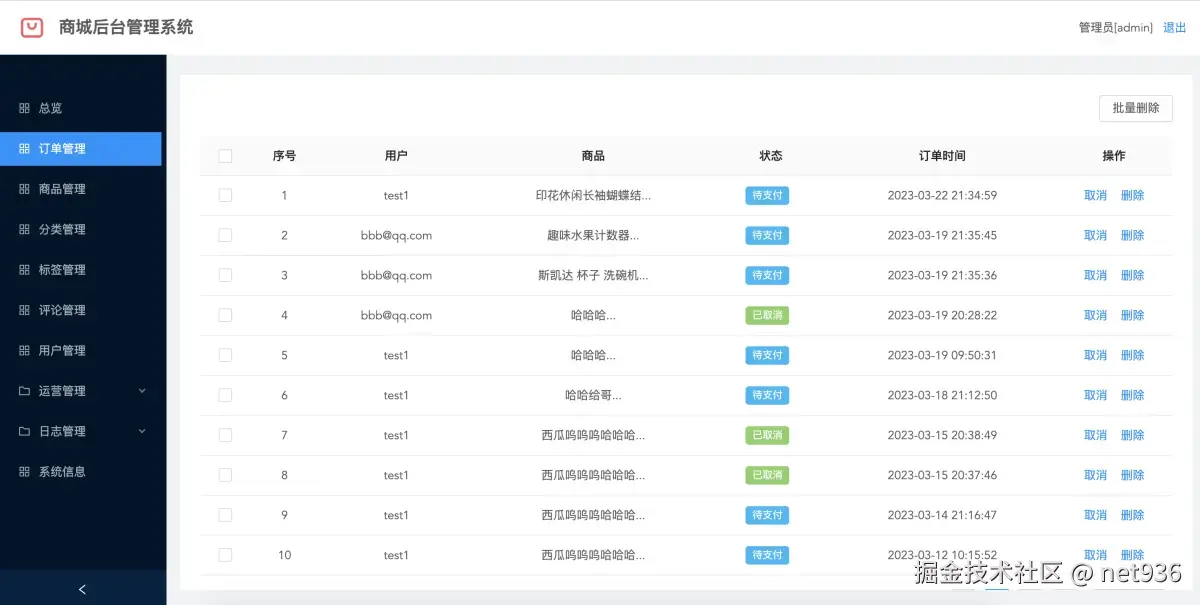Click 取消 for order 5
1200x605 pixels.
[x=1095, y=355]
